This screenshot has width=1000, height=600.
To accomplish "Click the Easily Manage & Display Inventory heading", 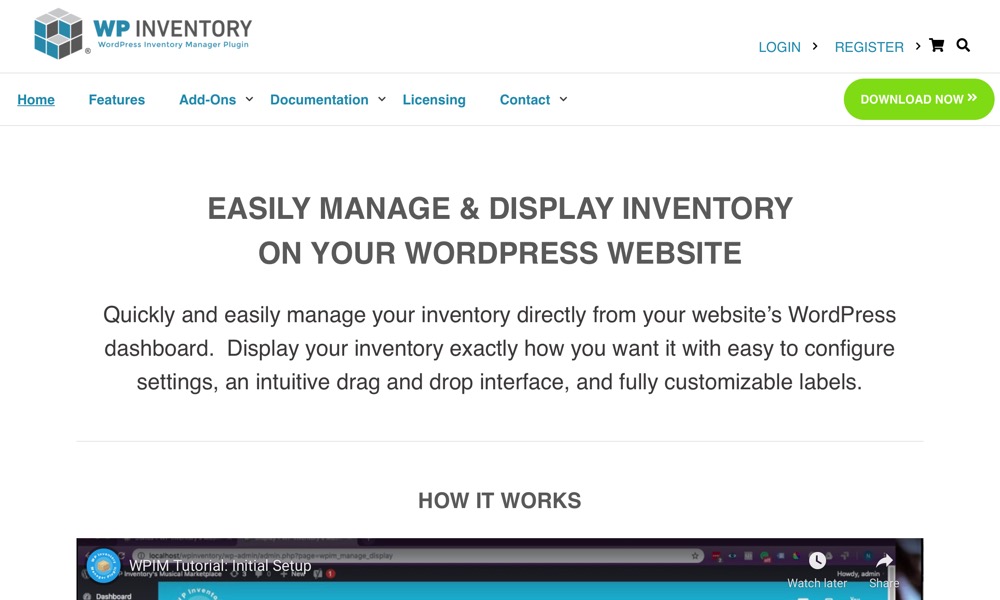I will pyautogui.click(x=500, y=231).
